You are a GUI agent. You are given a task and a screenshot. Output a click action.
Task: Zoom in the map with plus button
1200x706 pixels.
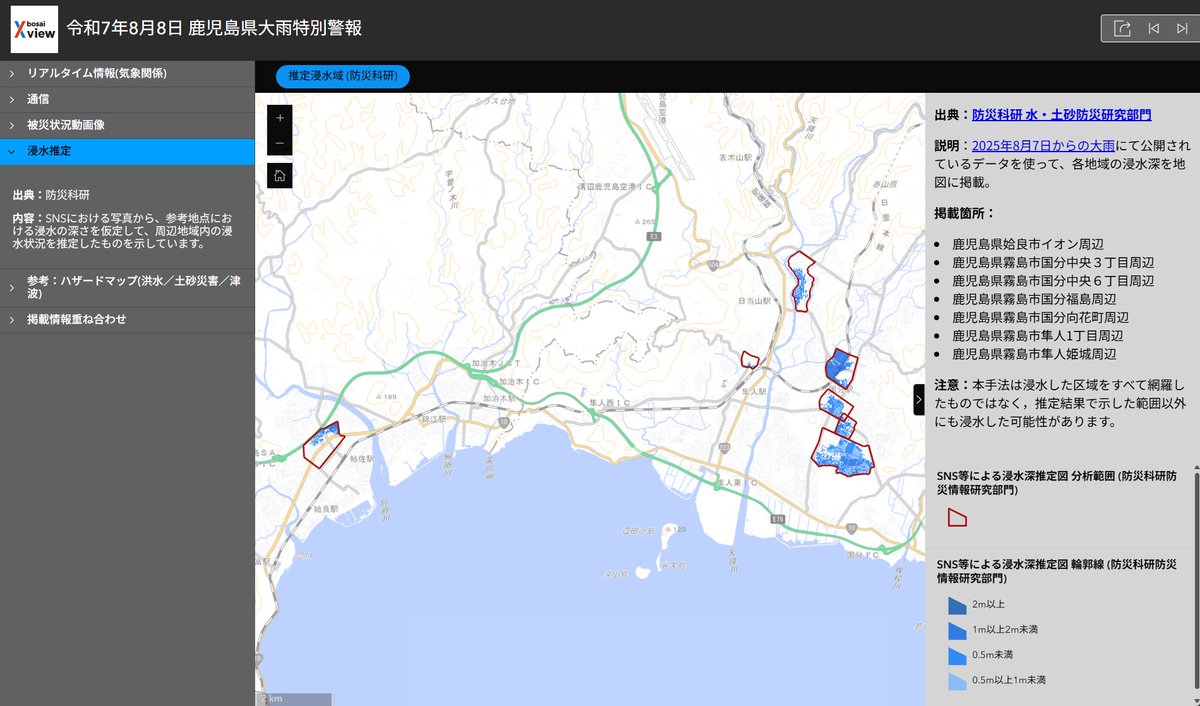pos(280,118)
